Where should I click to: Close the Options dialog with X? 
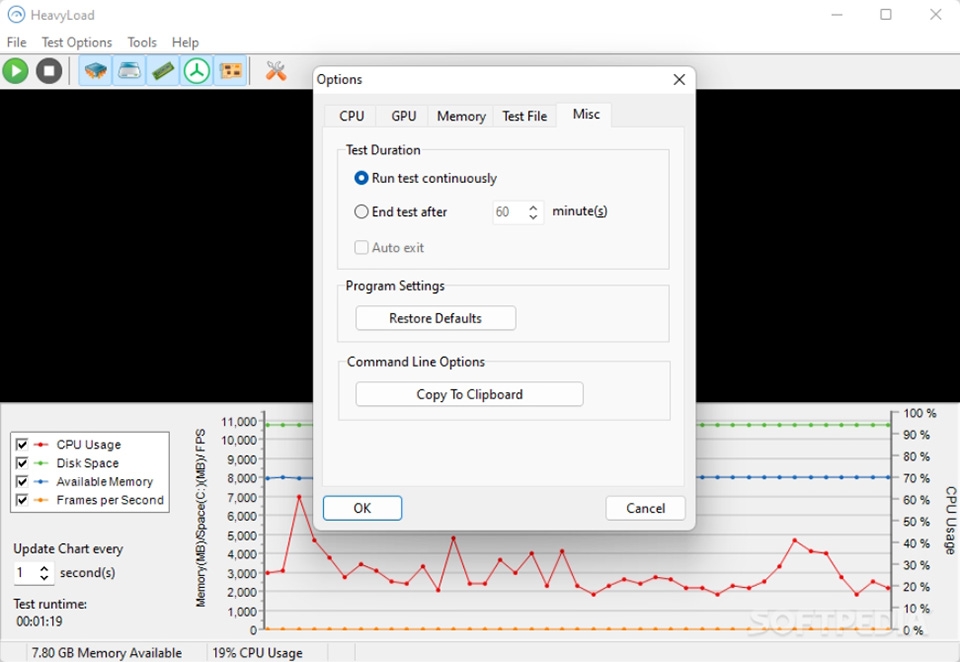[679, 80]
